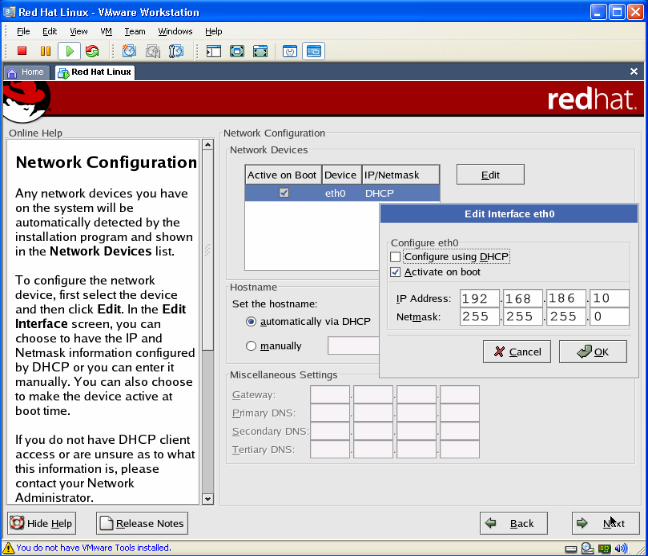Cancel the Edit Interface dialog
Image resolution: width=648 pixels, height=556 pixels.
[516, 352]
